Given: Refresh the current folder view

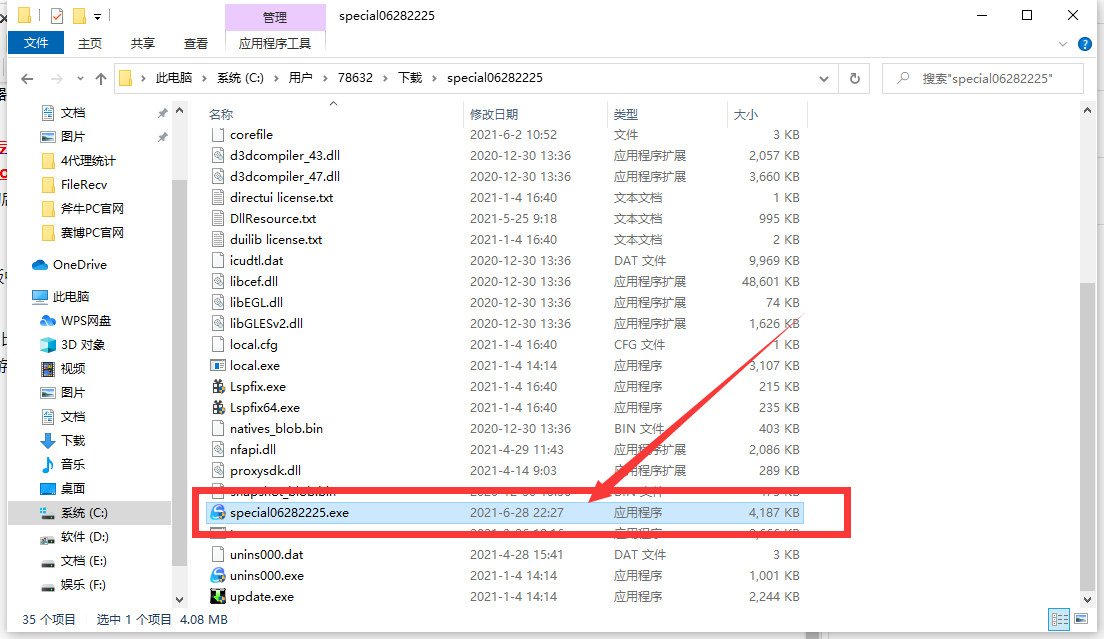Looking at the screenshot, I should pos(854,78).
